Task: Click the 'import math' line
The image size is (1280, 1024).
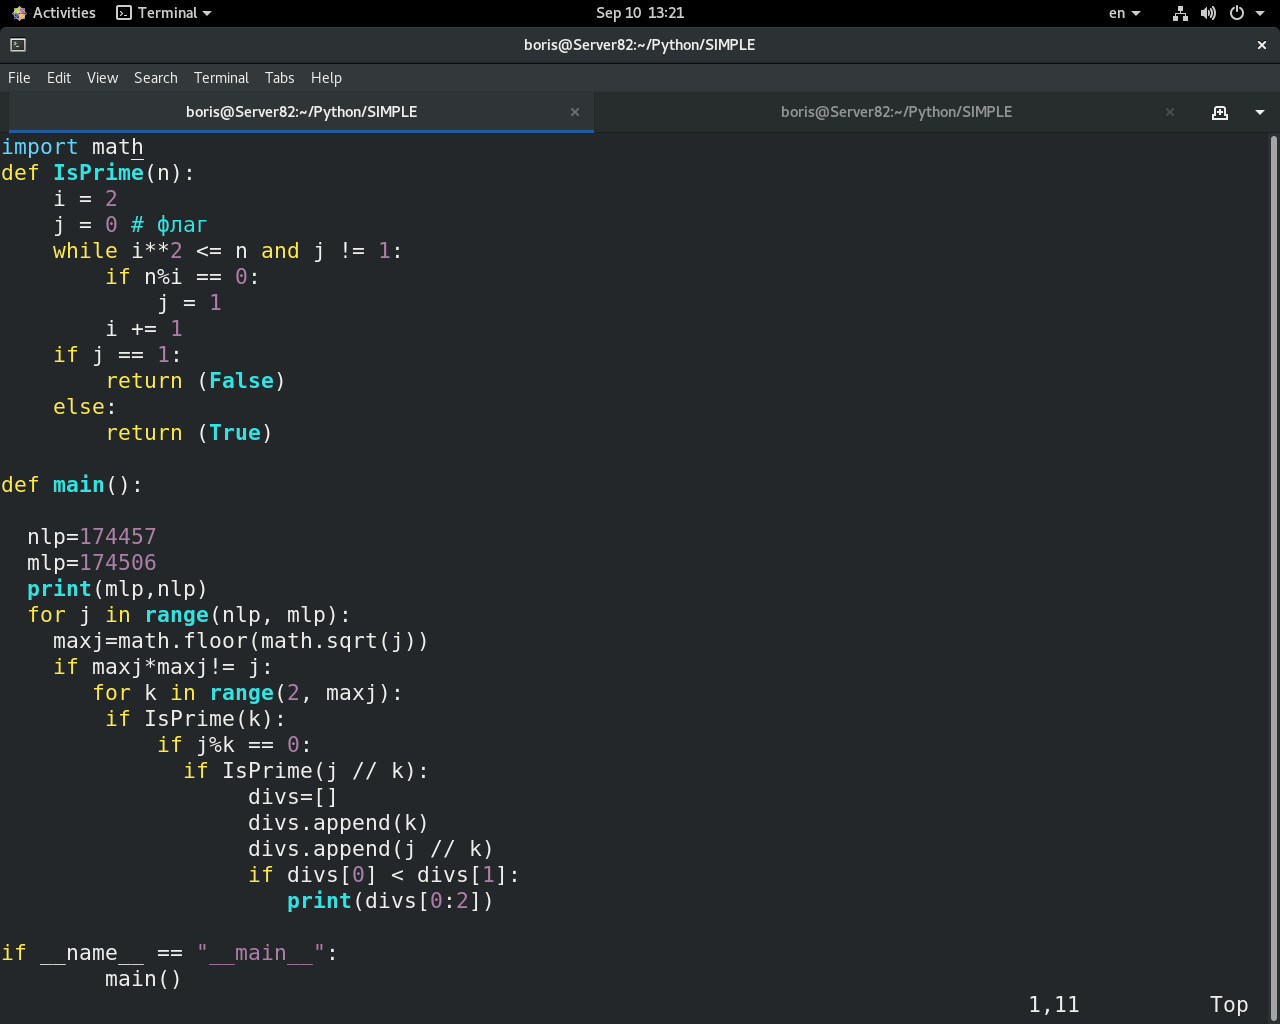Action: coord(72,147)
